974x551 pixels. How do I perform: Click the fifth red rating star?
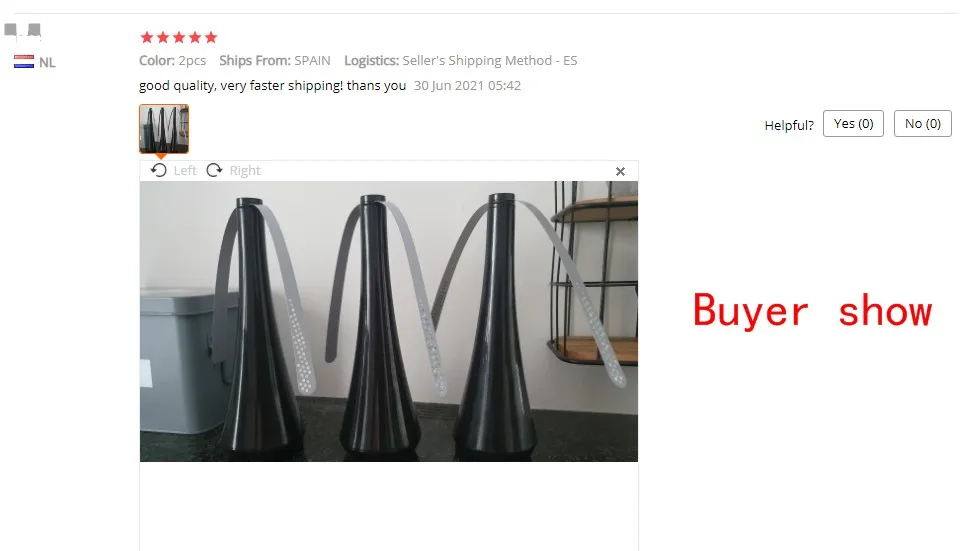[211, 37]
